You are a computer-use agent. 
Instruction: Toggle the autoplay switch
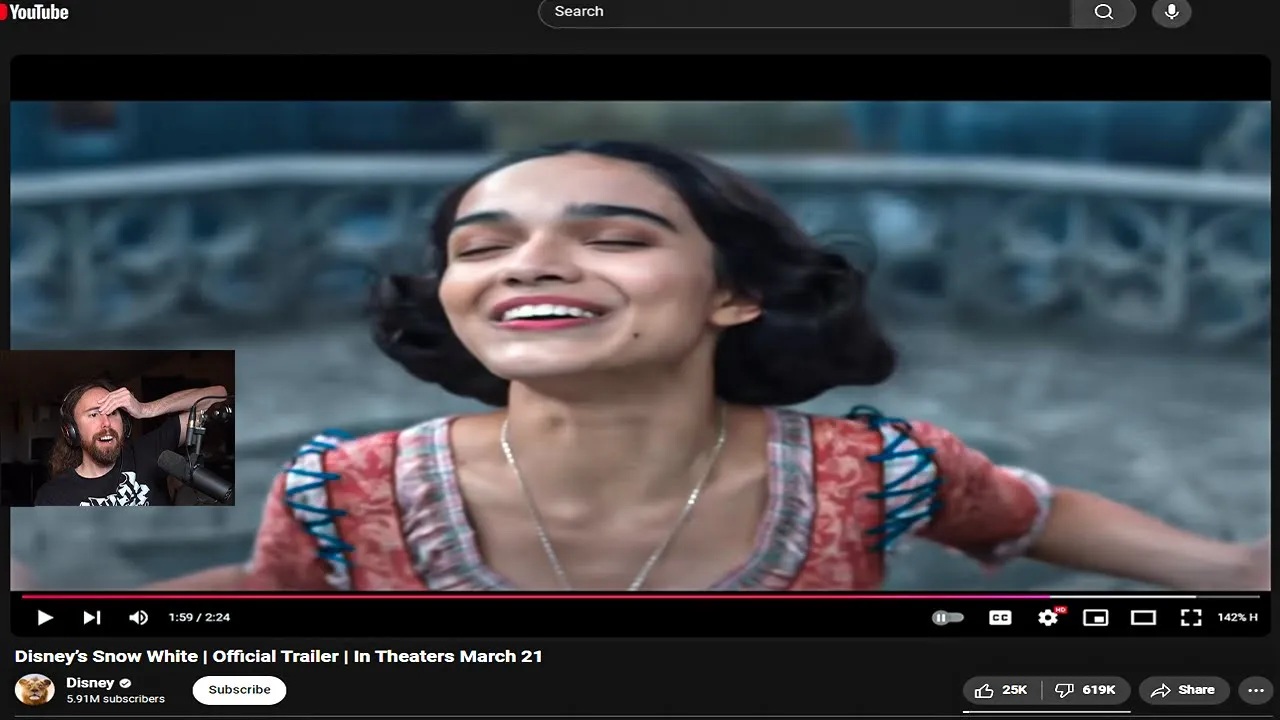pyautogui.click(x=947, y=618)
